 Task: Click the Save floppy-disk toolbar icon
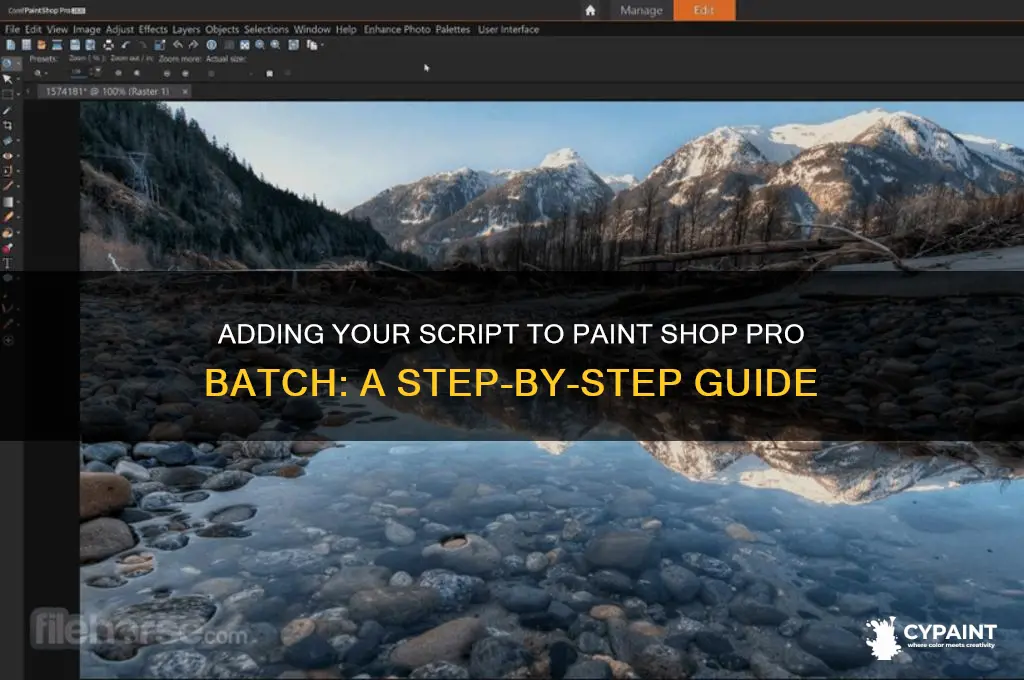pos(74,45)
